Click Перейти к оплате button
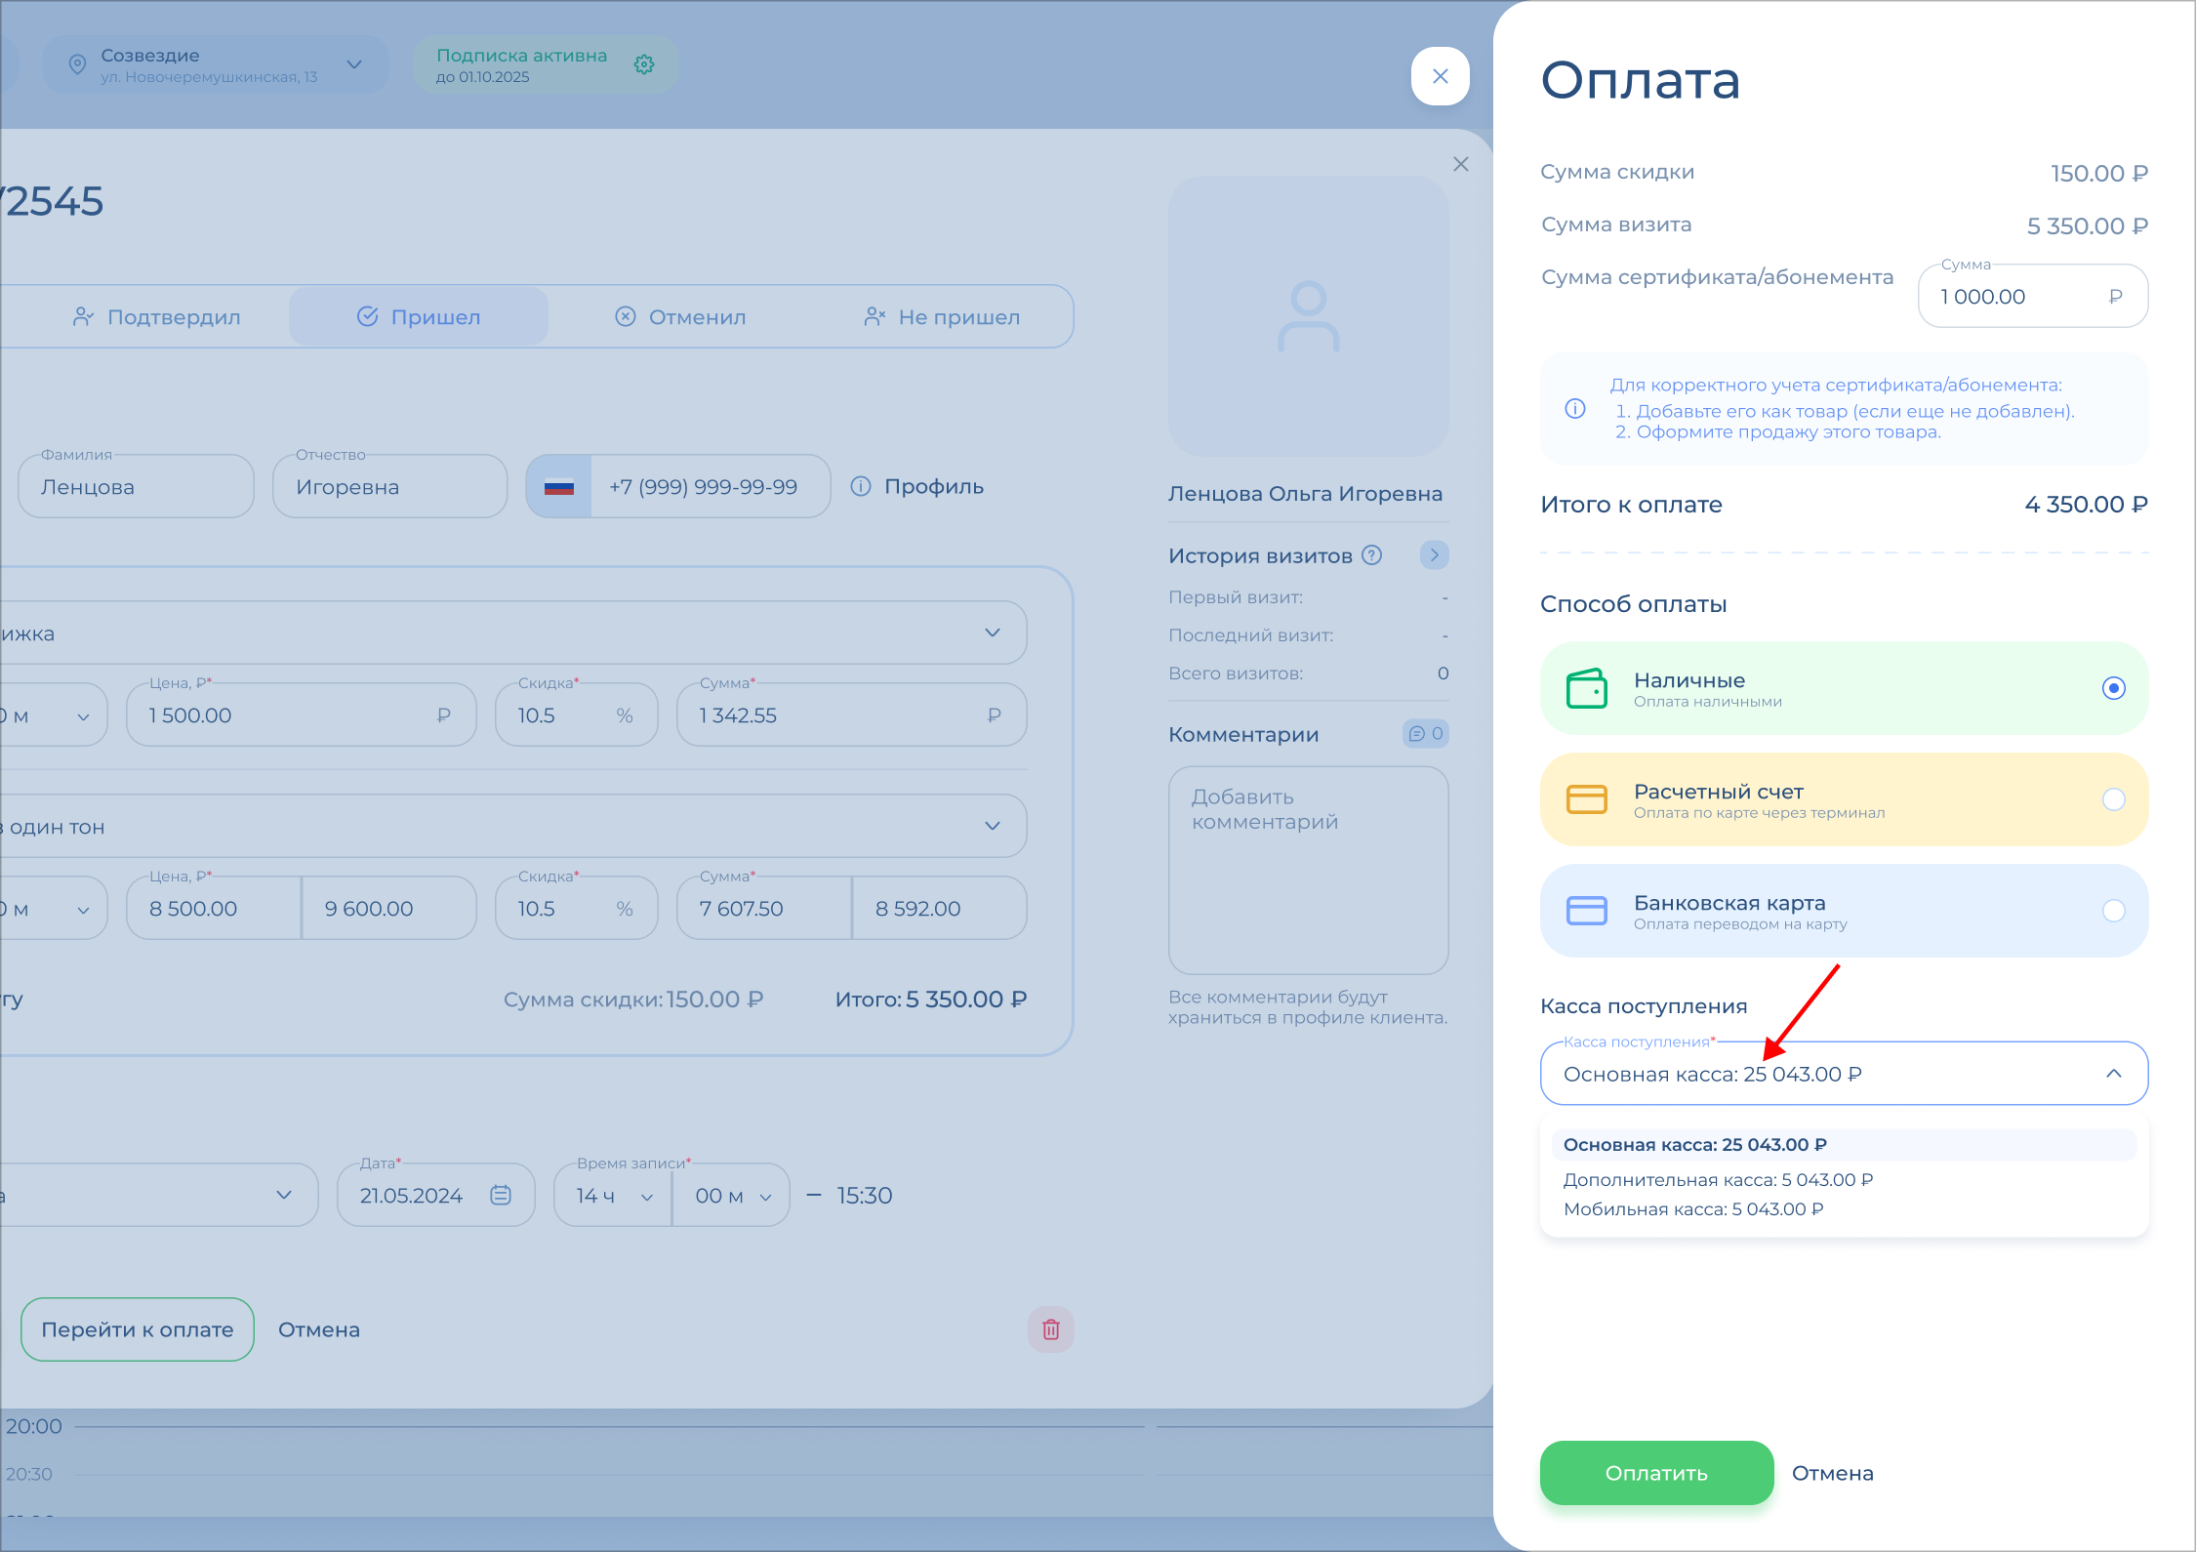 click(x=137, y=1329)
